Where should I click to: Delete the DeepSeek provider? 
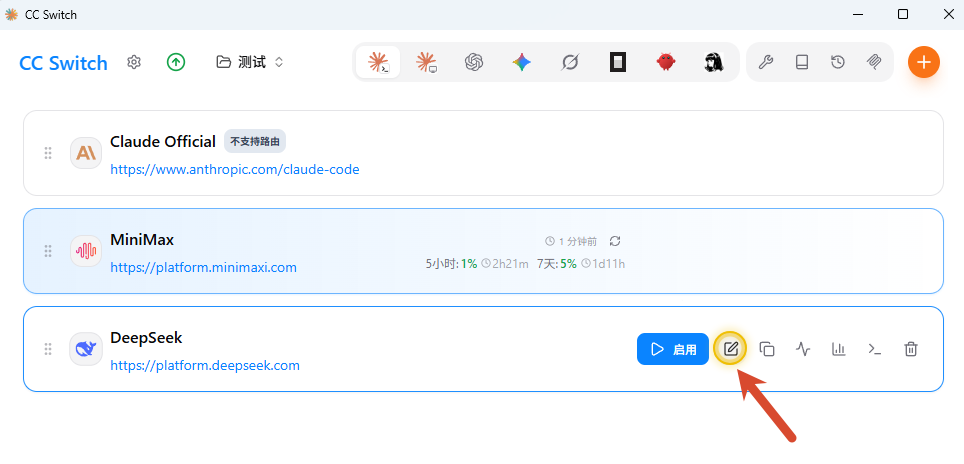pos(911,349)
